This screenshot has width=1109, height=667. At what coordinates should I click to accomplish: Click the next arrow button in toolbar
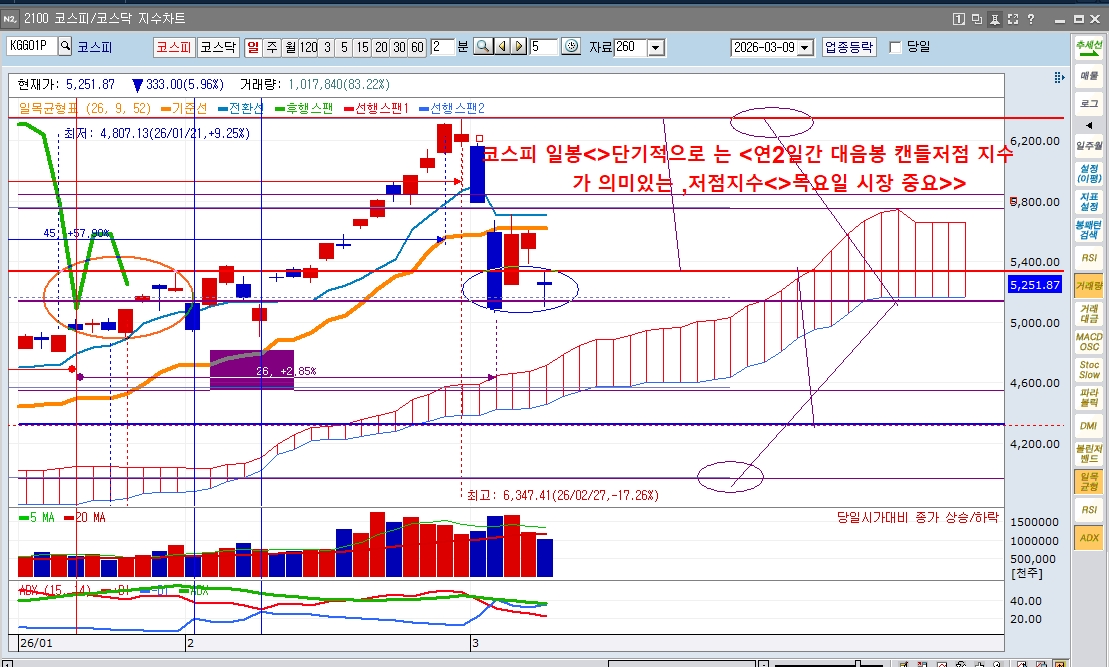pos(518,46)
